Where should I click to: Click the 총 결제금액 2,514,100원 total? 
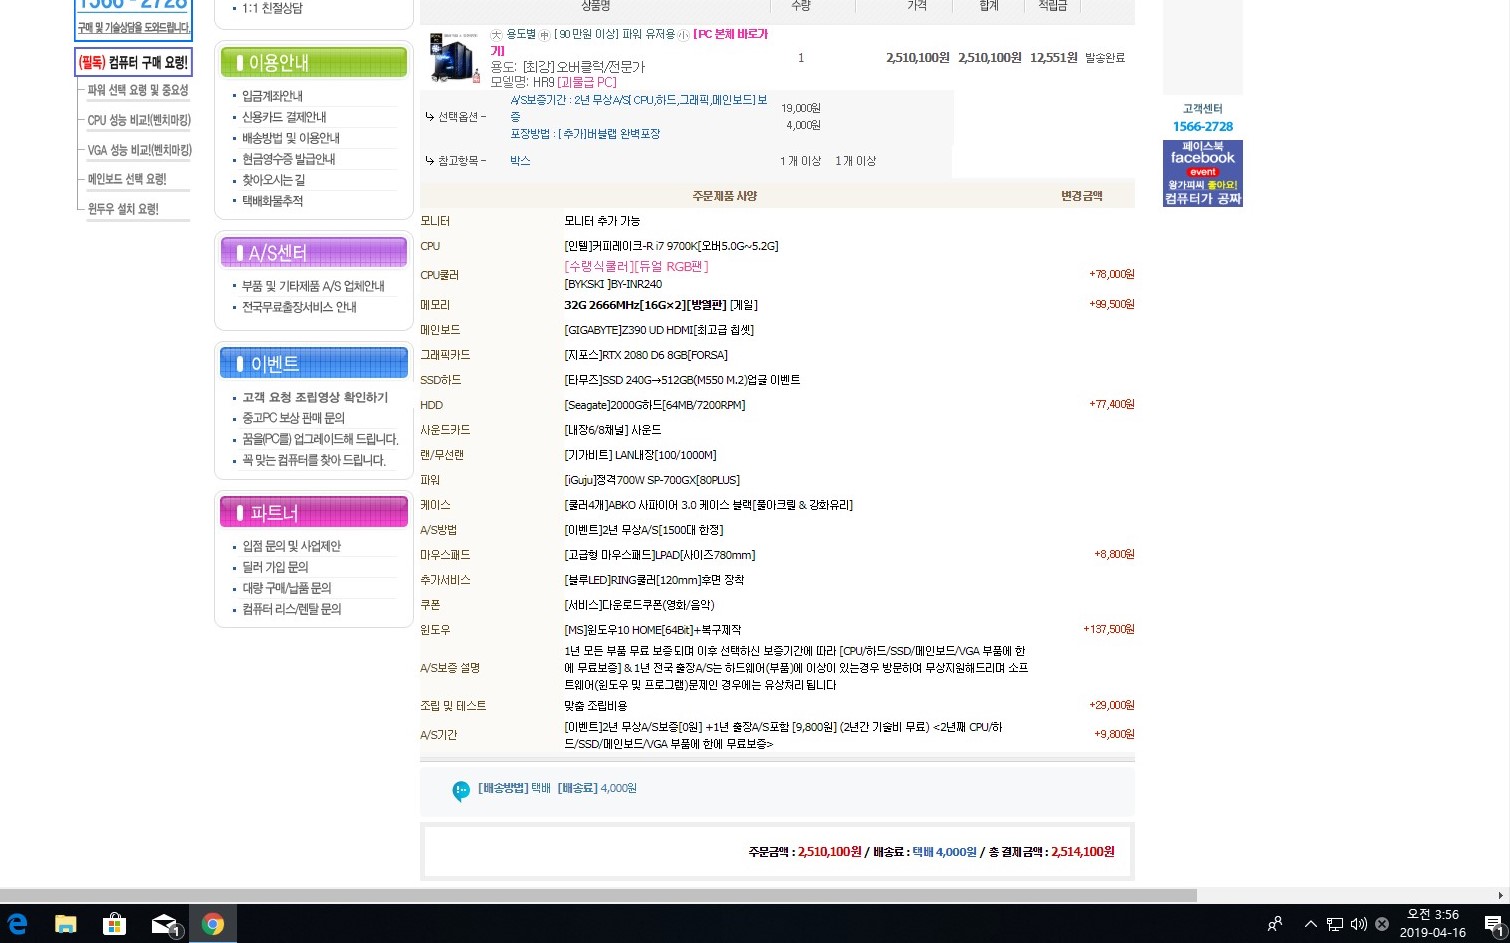(1051, 852)
